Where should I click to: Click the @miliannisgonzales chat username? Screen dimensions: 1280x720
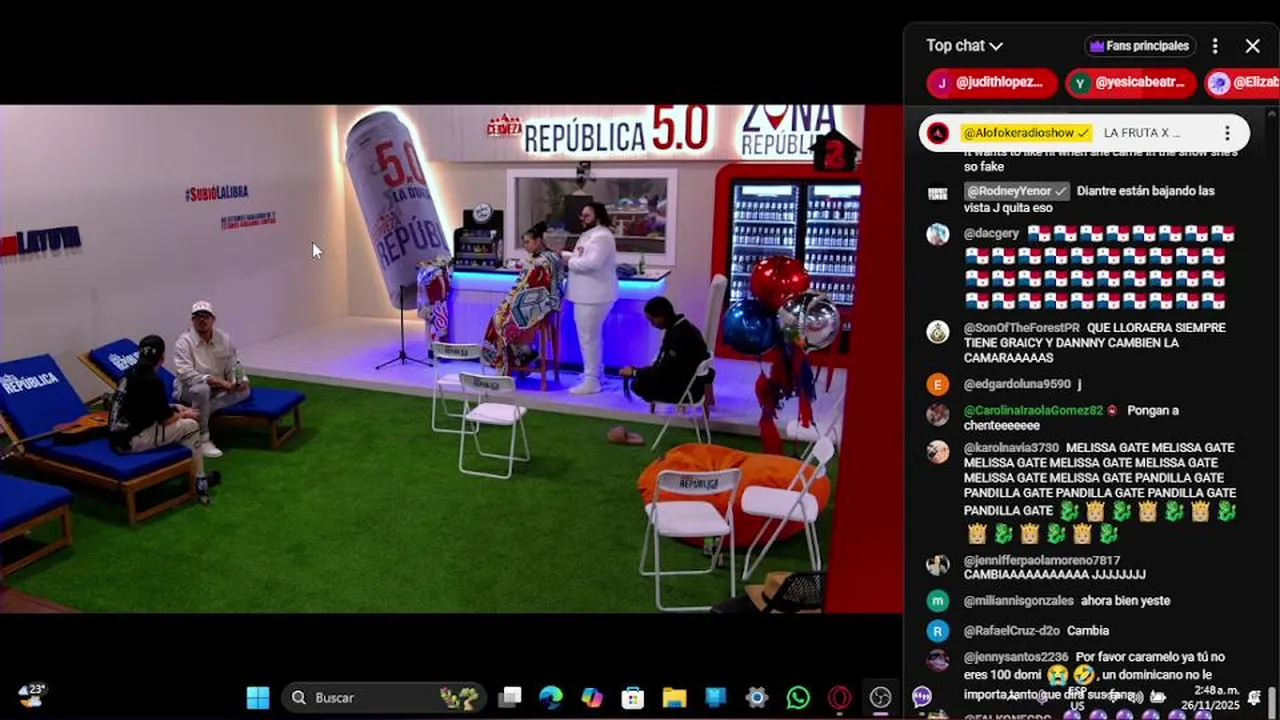coord(1019,601)
